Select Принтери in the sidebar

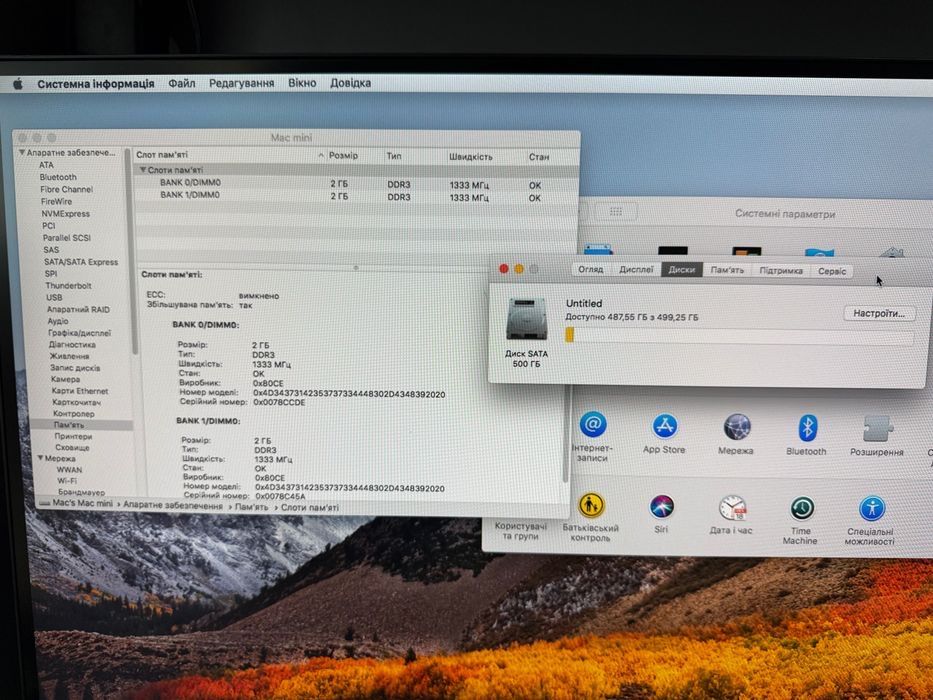[x=73, y=436]
